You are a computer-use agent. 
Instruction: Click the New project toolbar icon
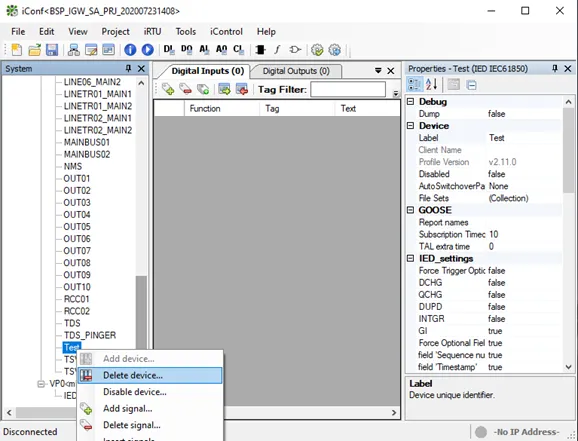[x=17, y=50]
